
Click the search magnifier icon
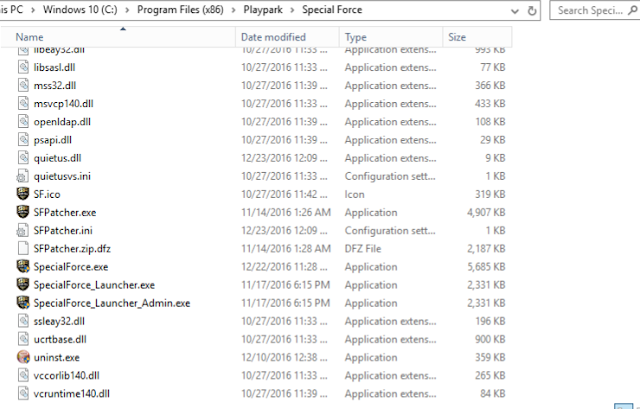coord(632,10)
